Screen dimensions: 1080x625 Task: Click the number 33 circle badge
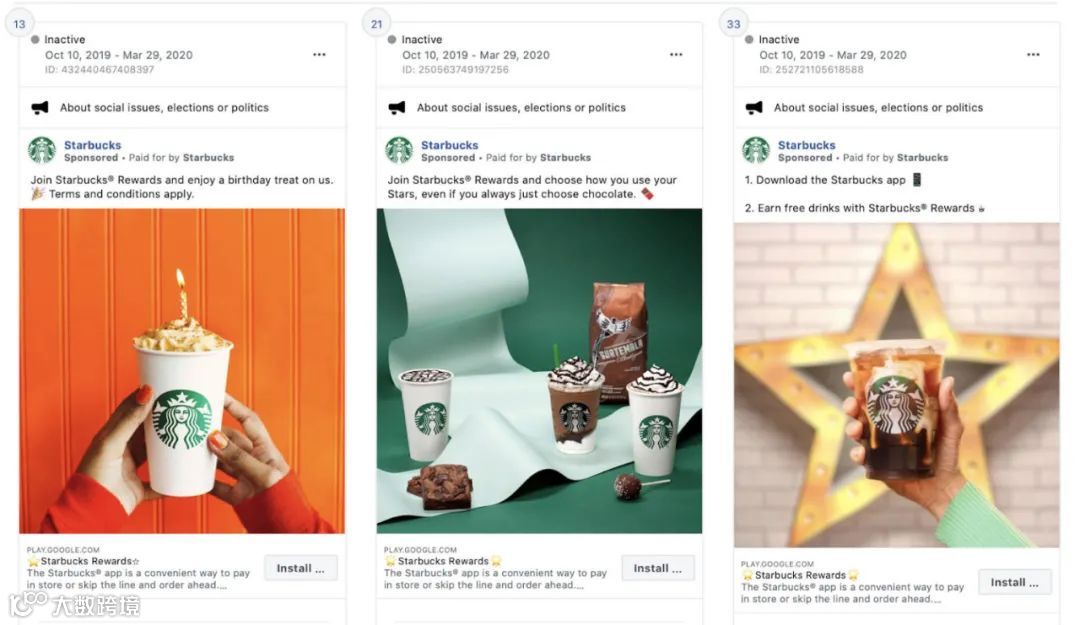click(x=734, y=24)
